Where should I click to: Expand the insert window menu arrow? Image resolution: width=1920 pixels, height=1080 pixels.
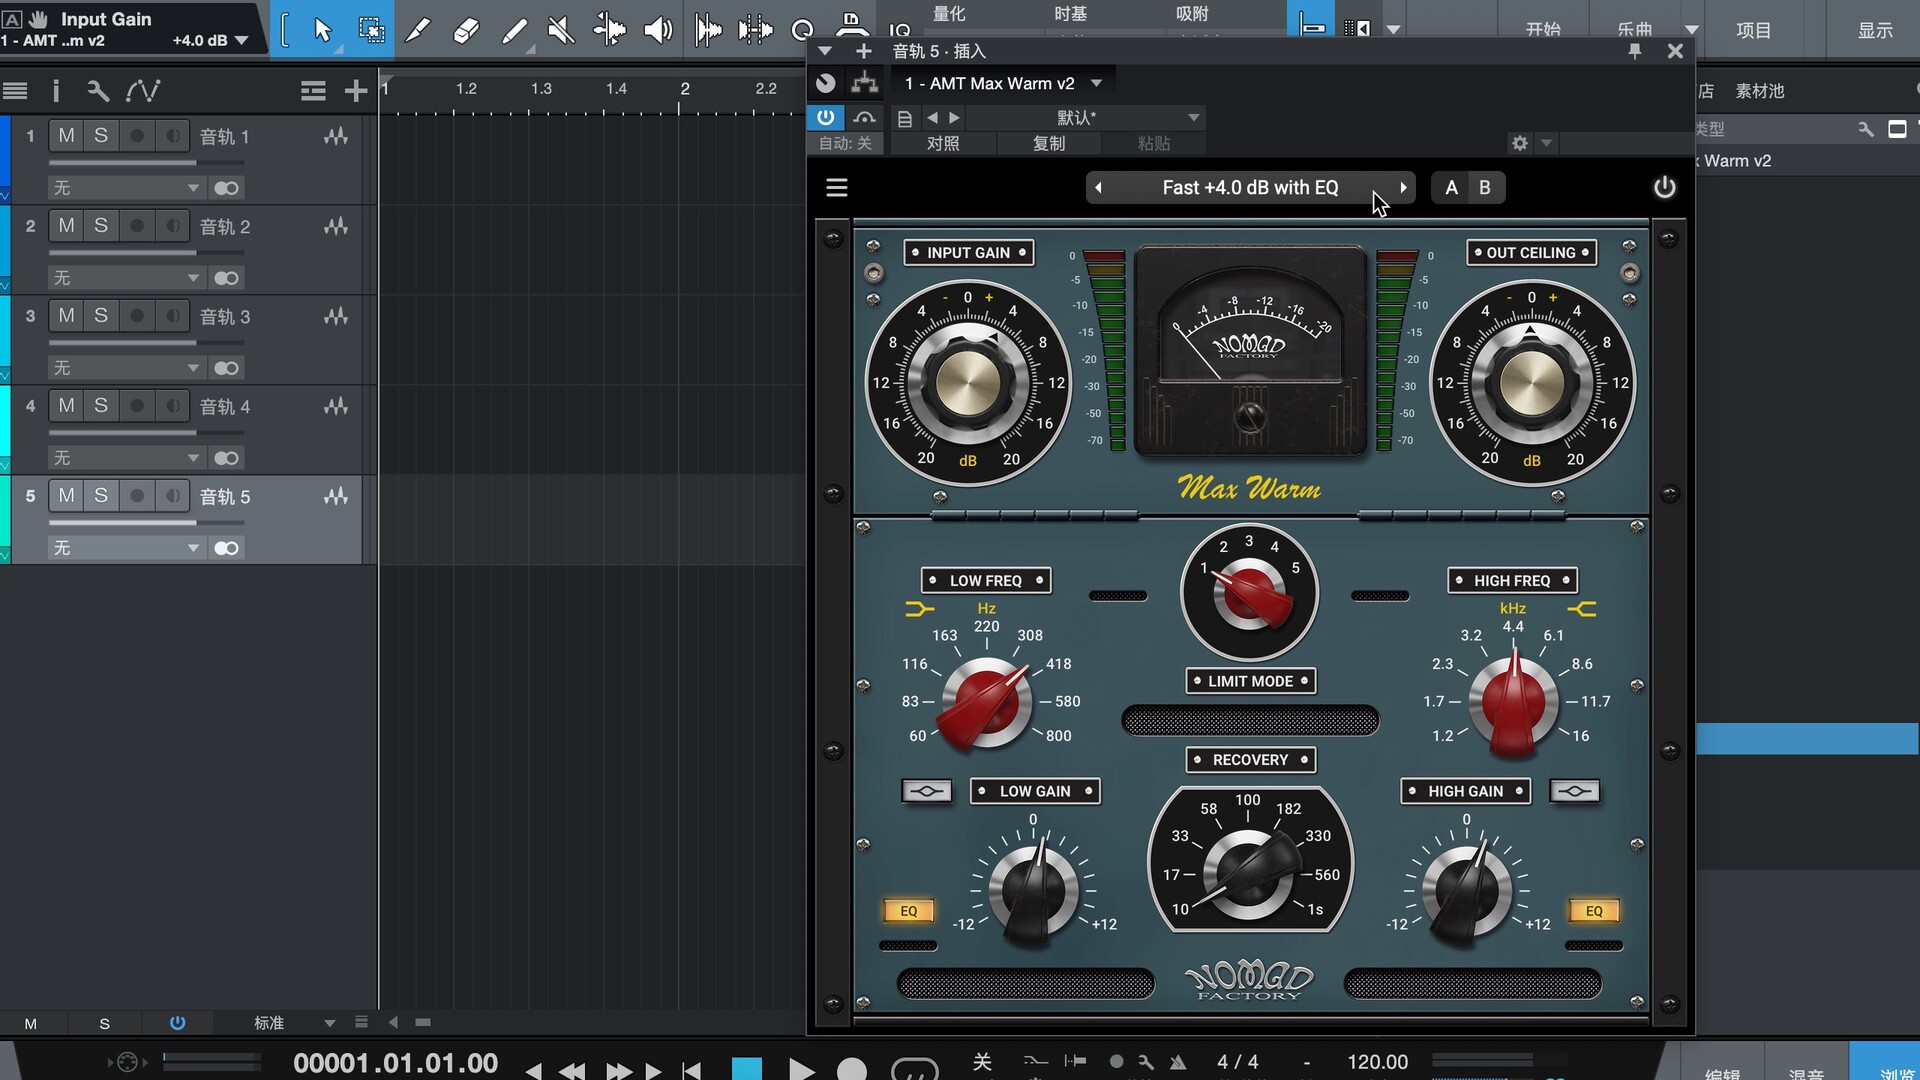(x=824, y=51)
